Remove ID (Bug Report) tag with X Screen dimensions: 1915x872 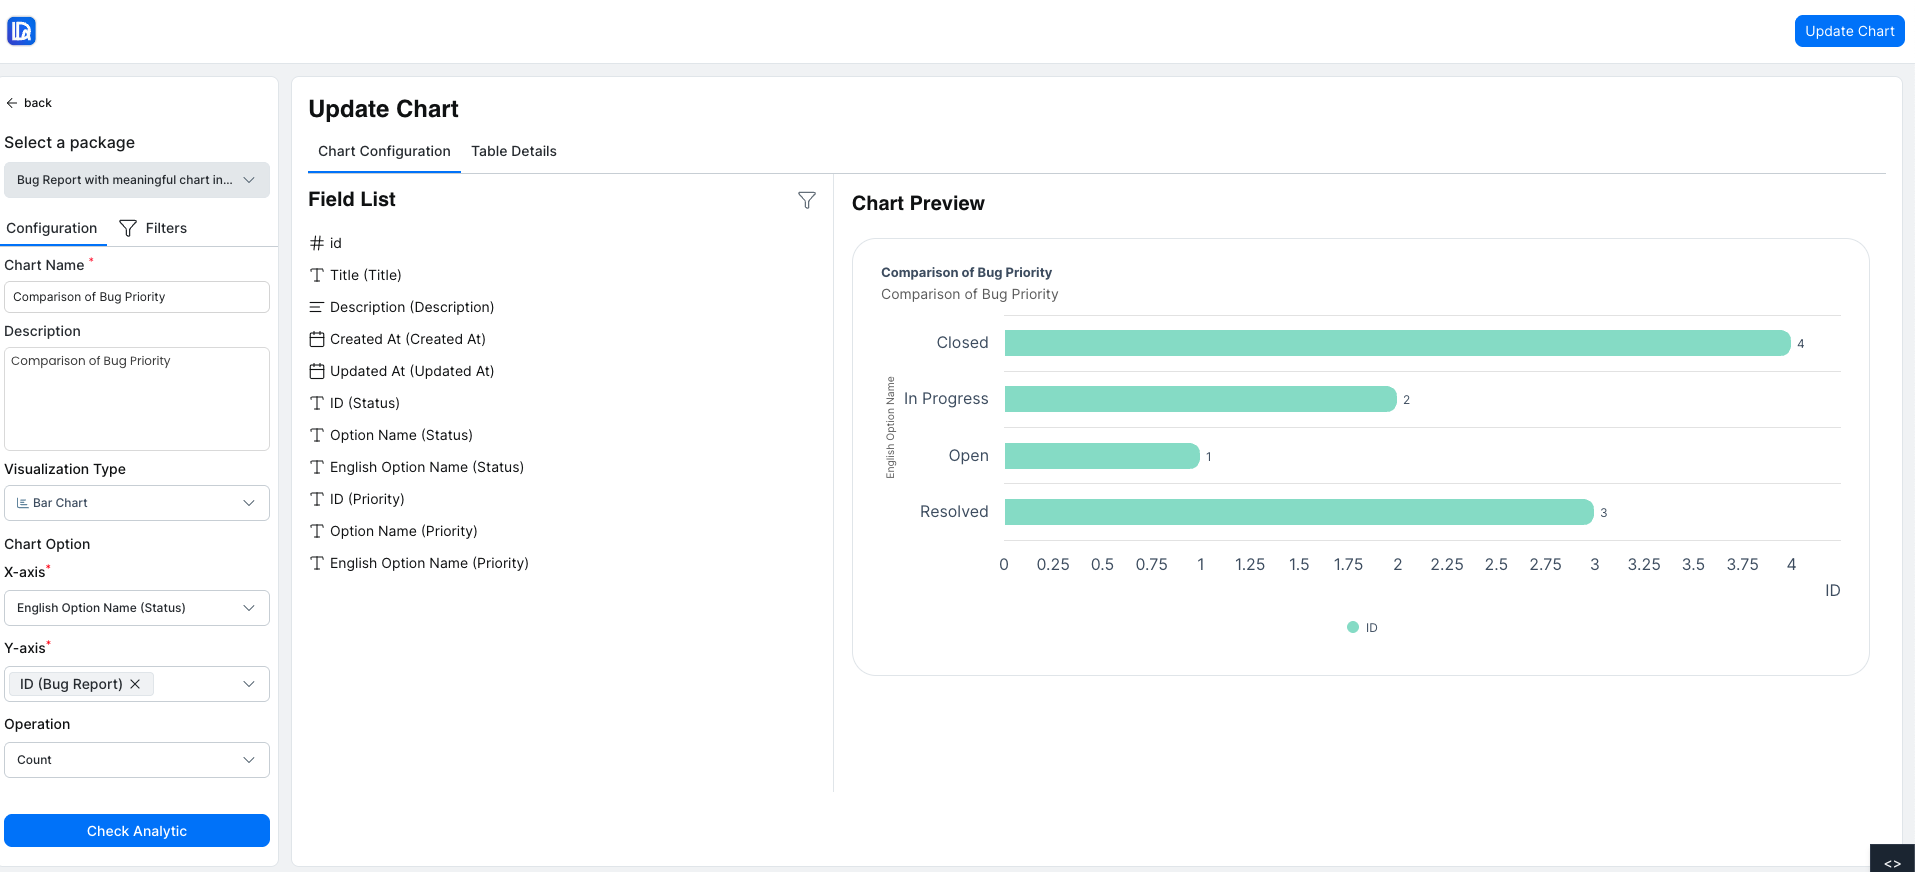136,684
